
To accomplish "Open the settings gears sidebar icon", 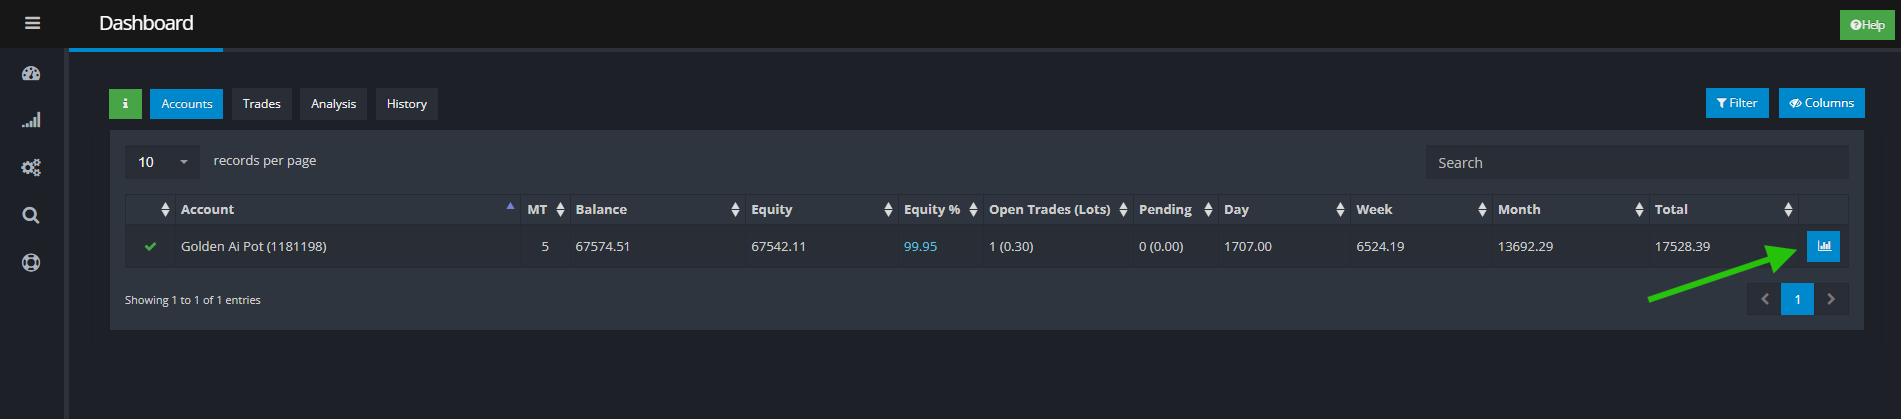I will click(x=31, y=167).
